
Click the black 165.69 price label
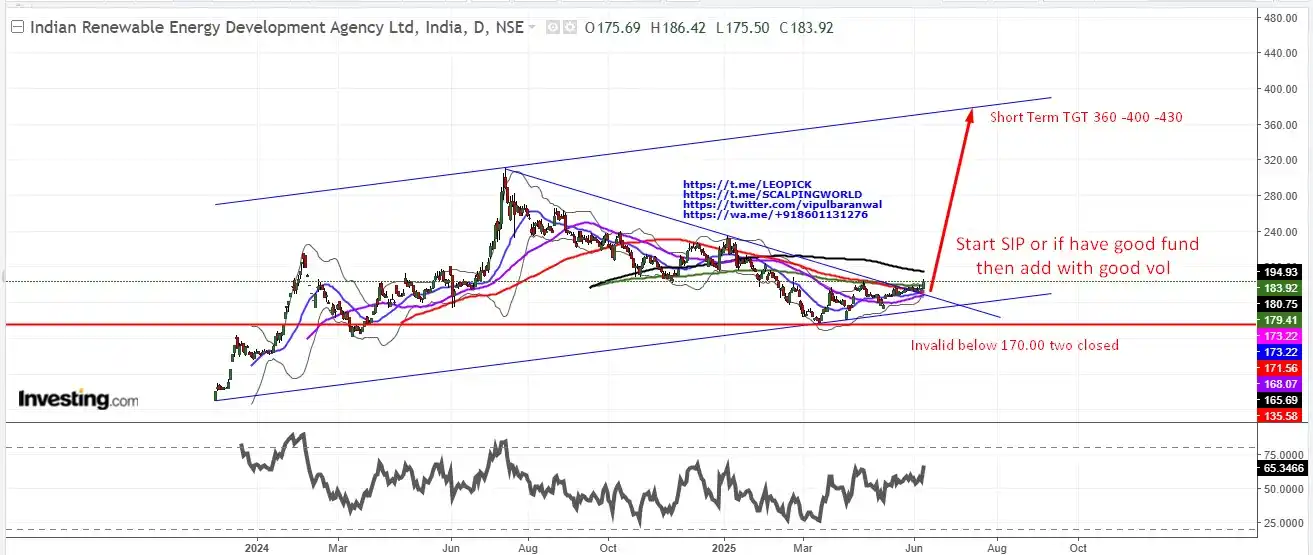click(1281, 400)
